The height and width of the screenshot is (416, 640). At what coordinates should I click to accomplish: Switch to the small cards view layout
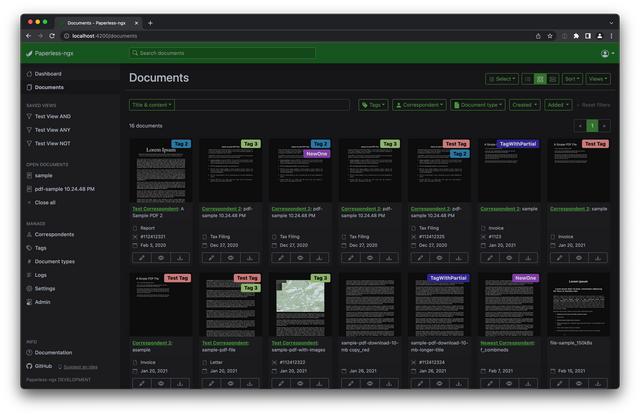pos(540,79)
